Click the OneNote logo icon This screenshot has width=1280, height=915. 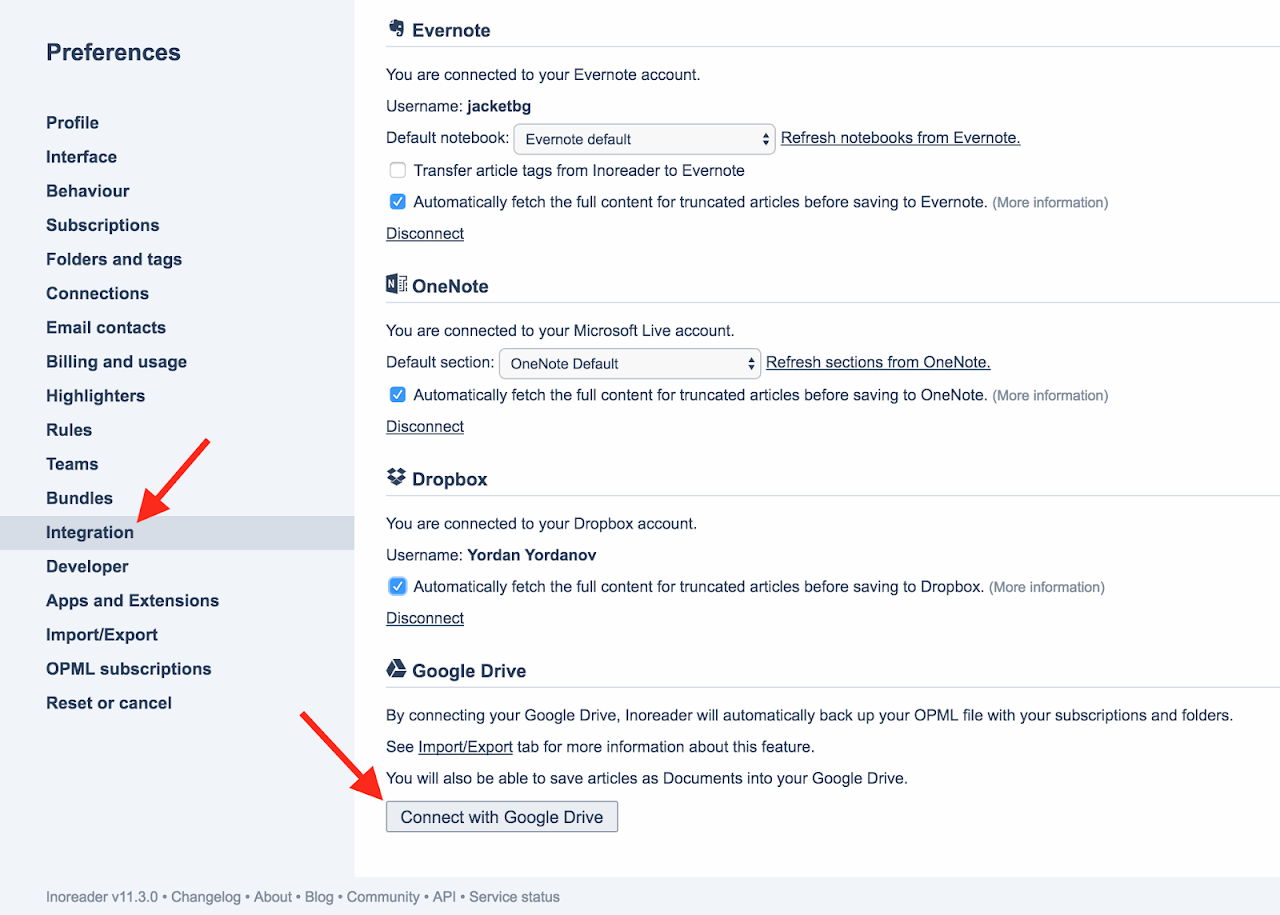396,285
